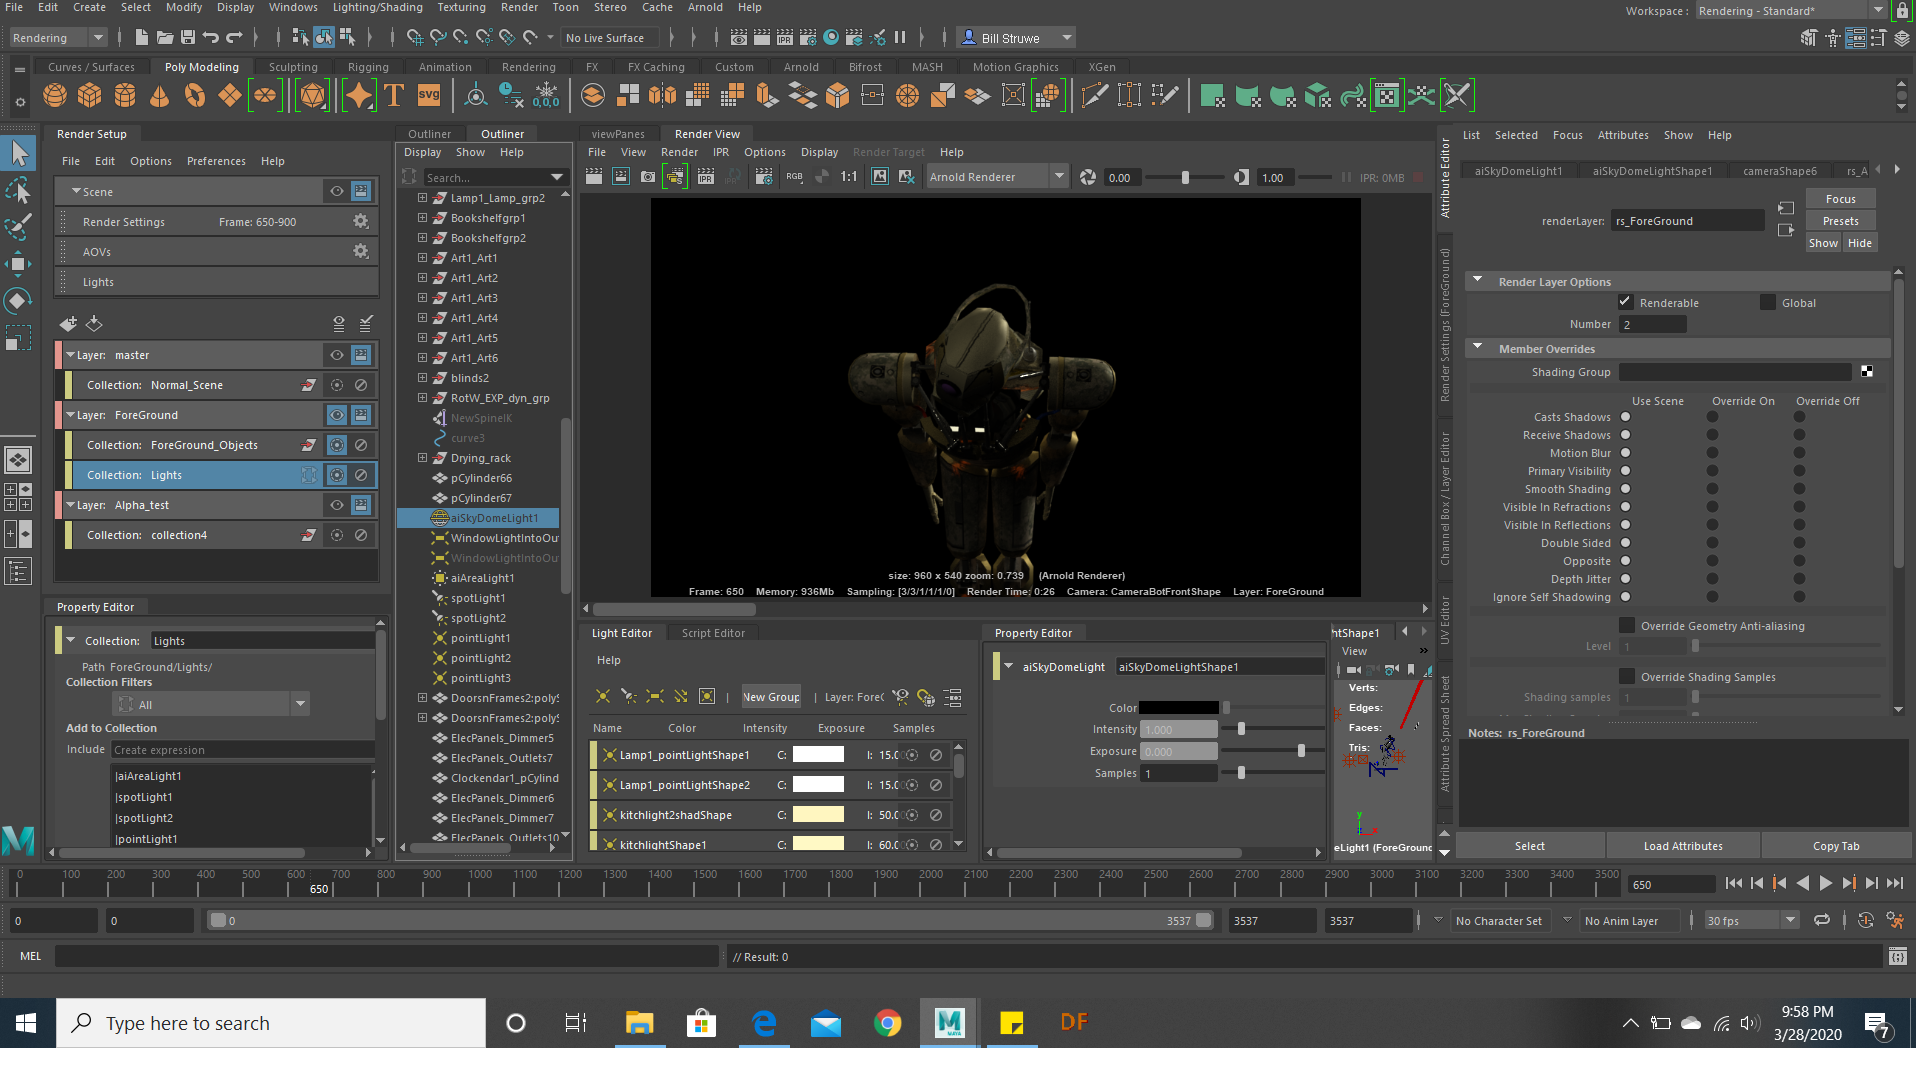Open the Arnold menu in the menu bar
1920x1080 pixels.
705,7
